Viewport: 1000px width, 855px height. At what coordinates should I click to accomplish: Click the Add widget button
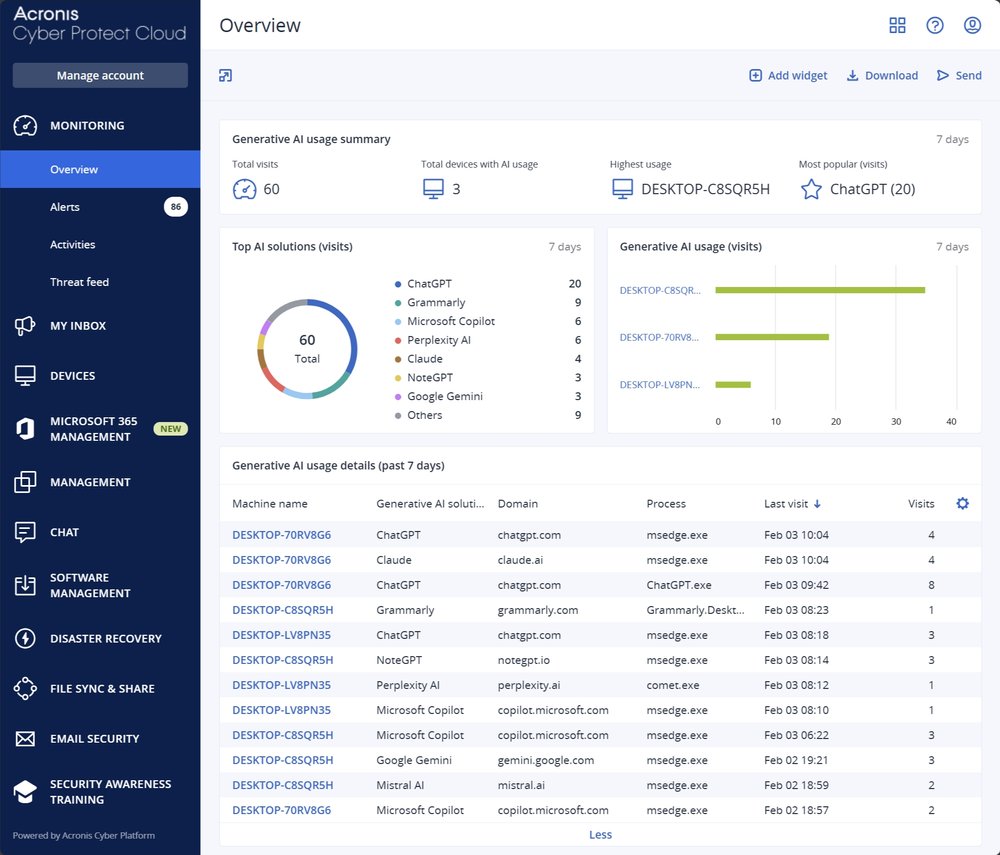(788, 75)
